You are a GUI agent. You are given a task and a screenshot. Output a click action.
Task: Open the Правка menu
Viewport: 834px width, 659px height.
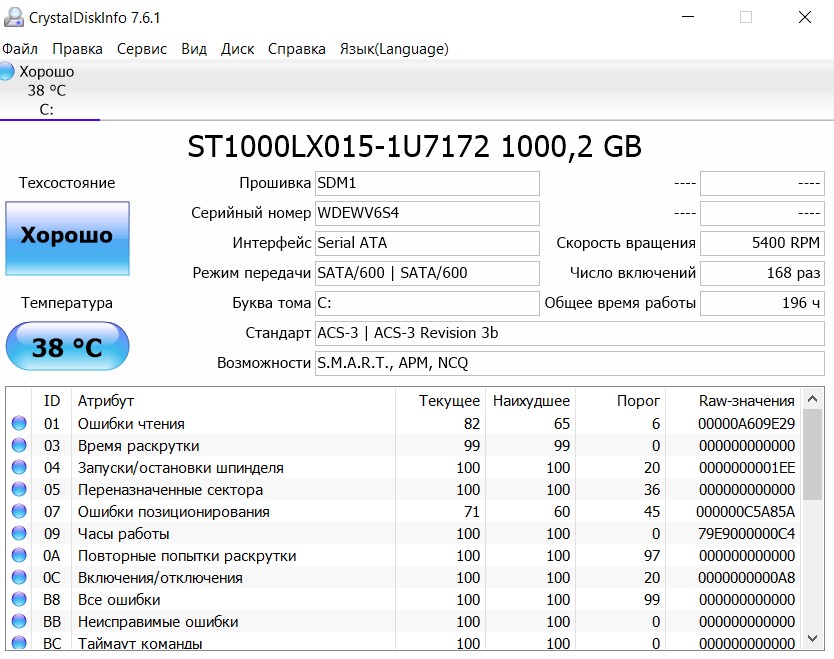[x=77, y=49]
